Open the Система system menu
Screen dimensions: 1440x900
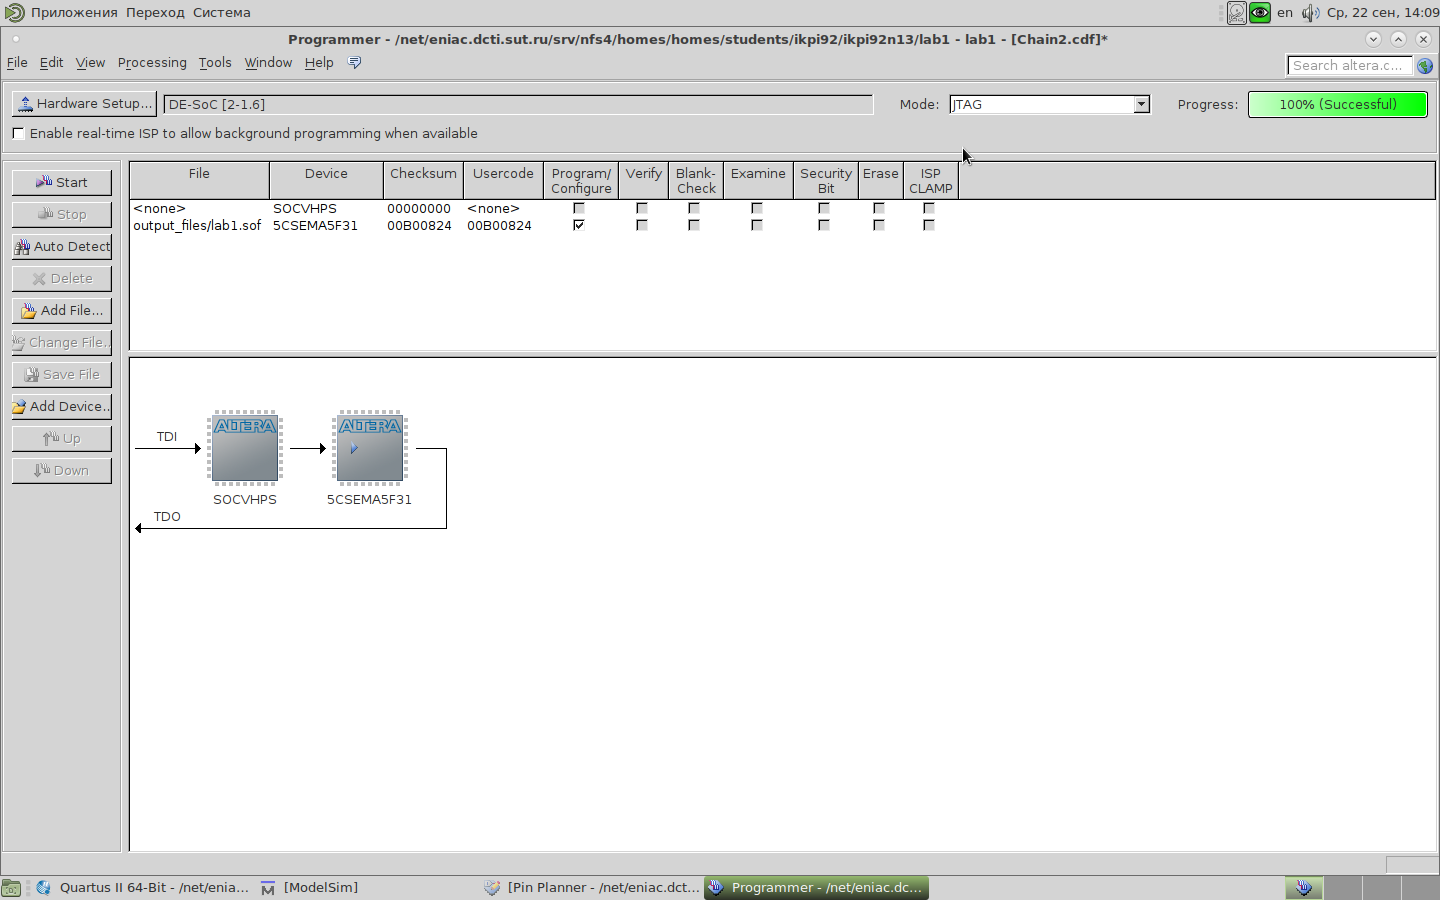pyautogui.click(x=222, y=12)
